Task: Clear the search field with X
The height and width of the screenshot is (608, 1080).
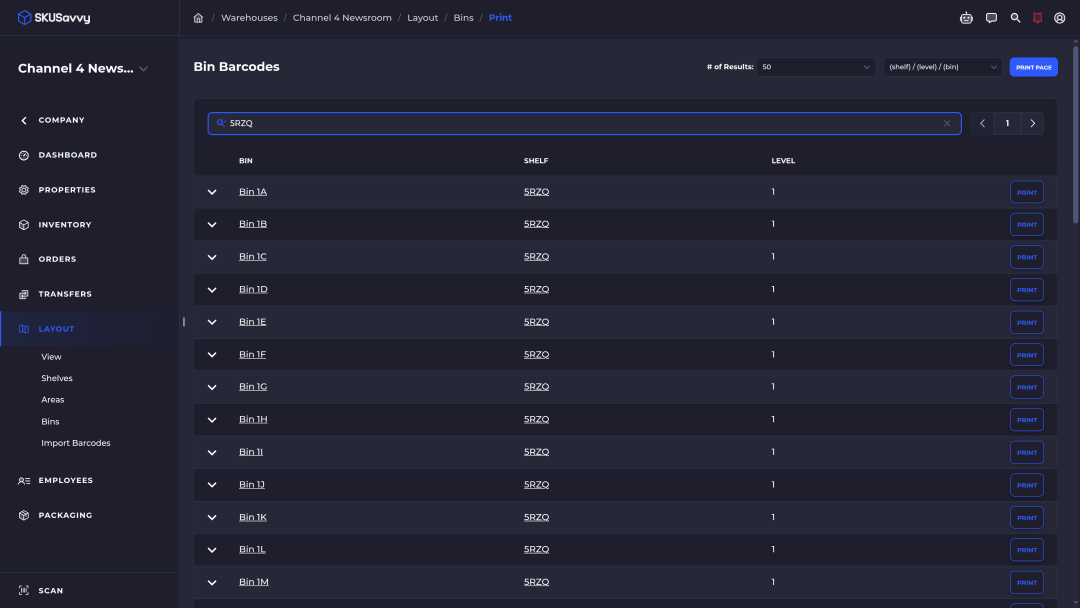Action: click(x=947, y=123)
